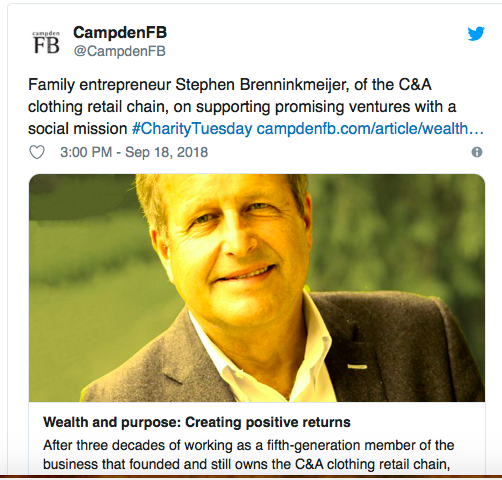The width and height of the screenshot is (502, 480).
Task: Click the 'clothing retail chain, on supporting' tweet line
Action: click(242, 107)
